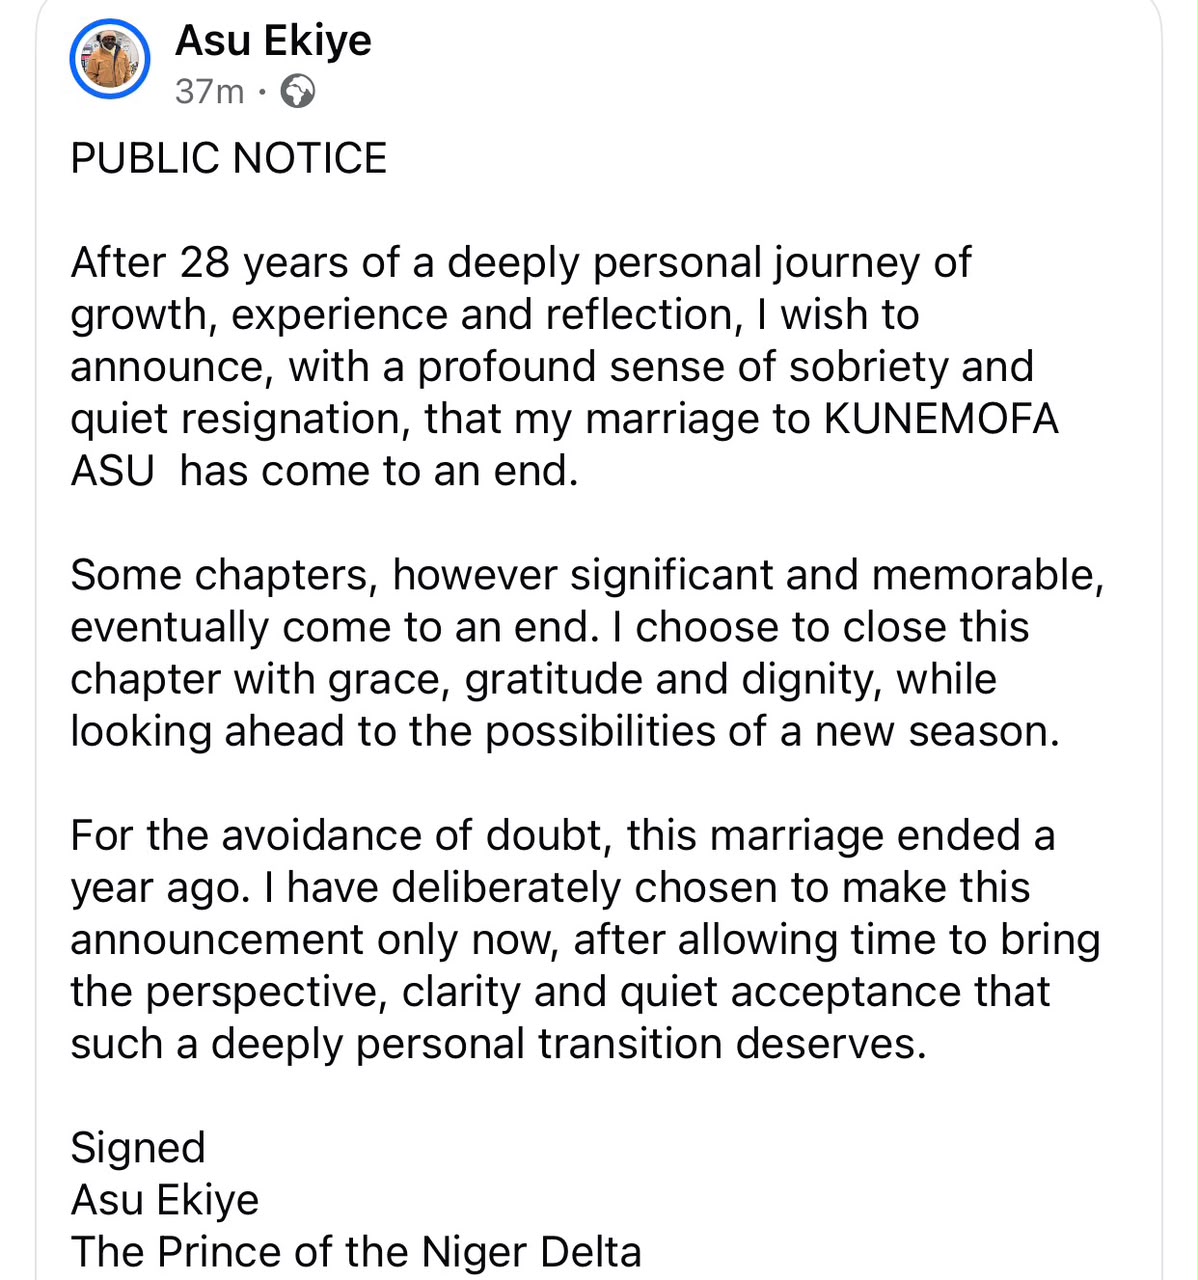Click the signature line Asu Ekiye
This screenshot has width=1198, height=1280.
(x=165, y=1200)
